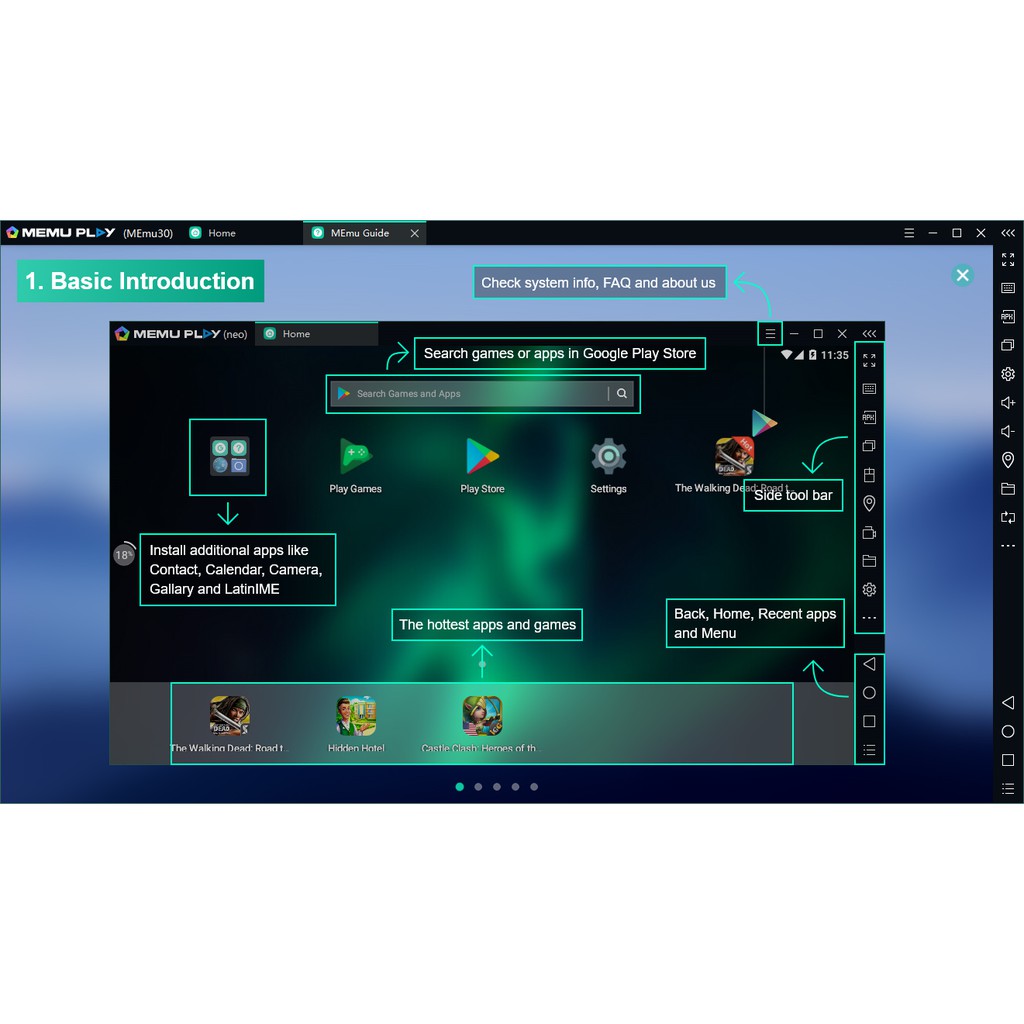Collapse the sidebar with triple chevron

(1008, 233)
